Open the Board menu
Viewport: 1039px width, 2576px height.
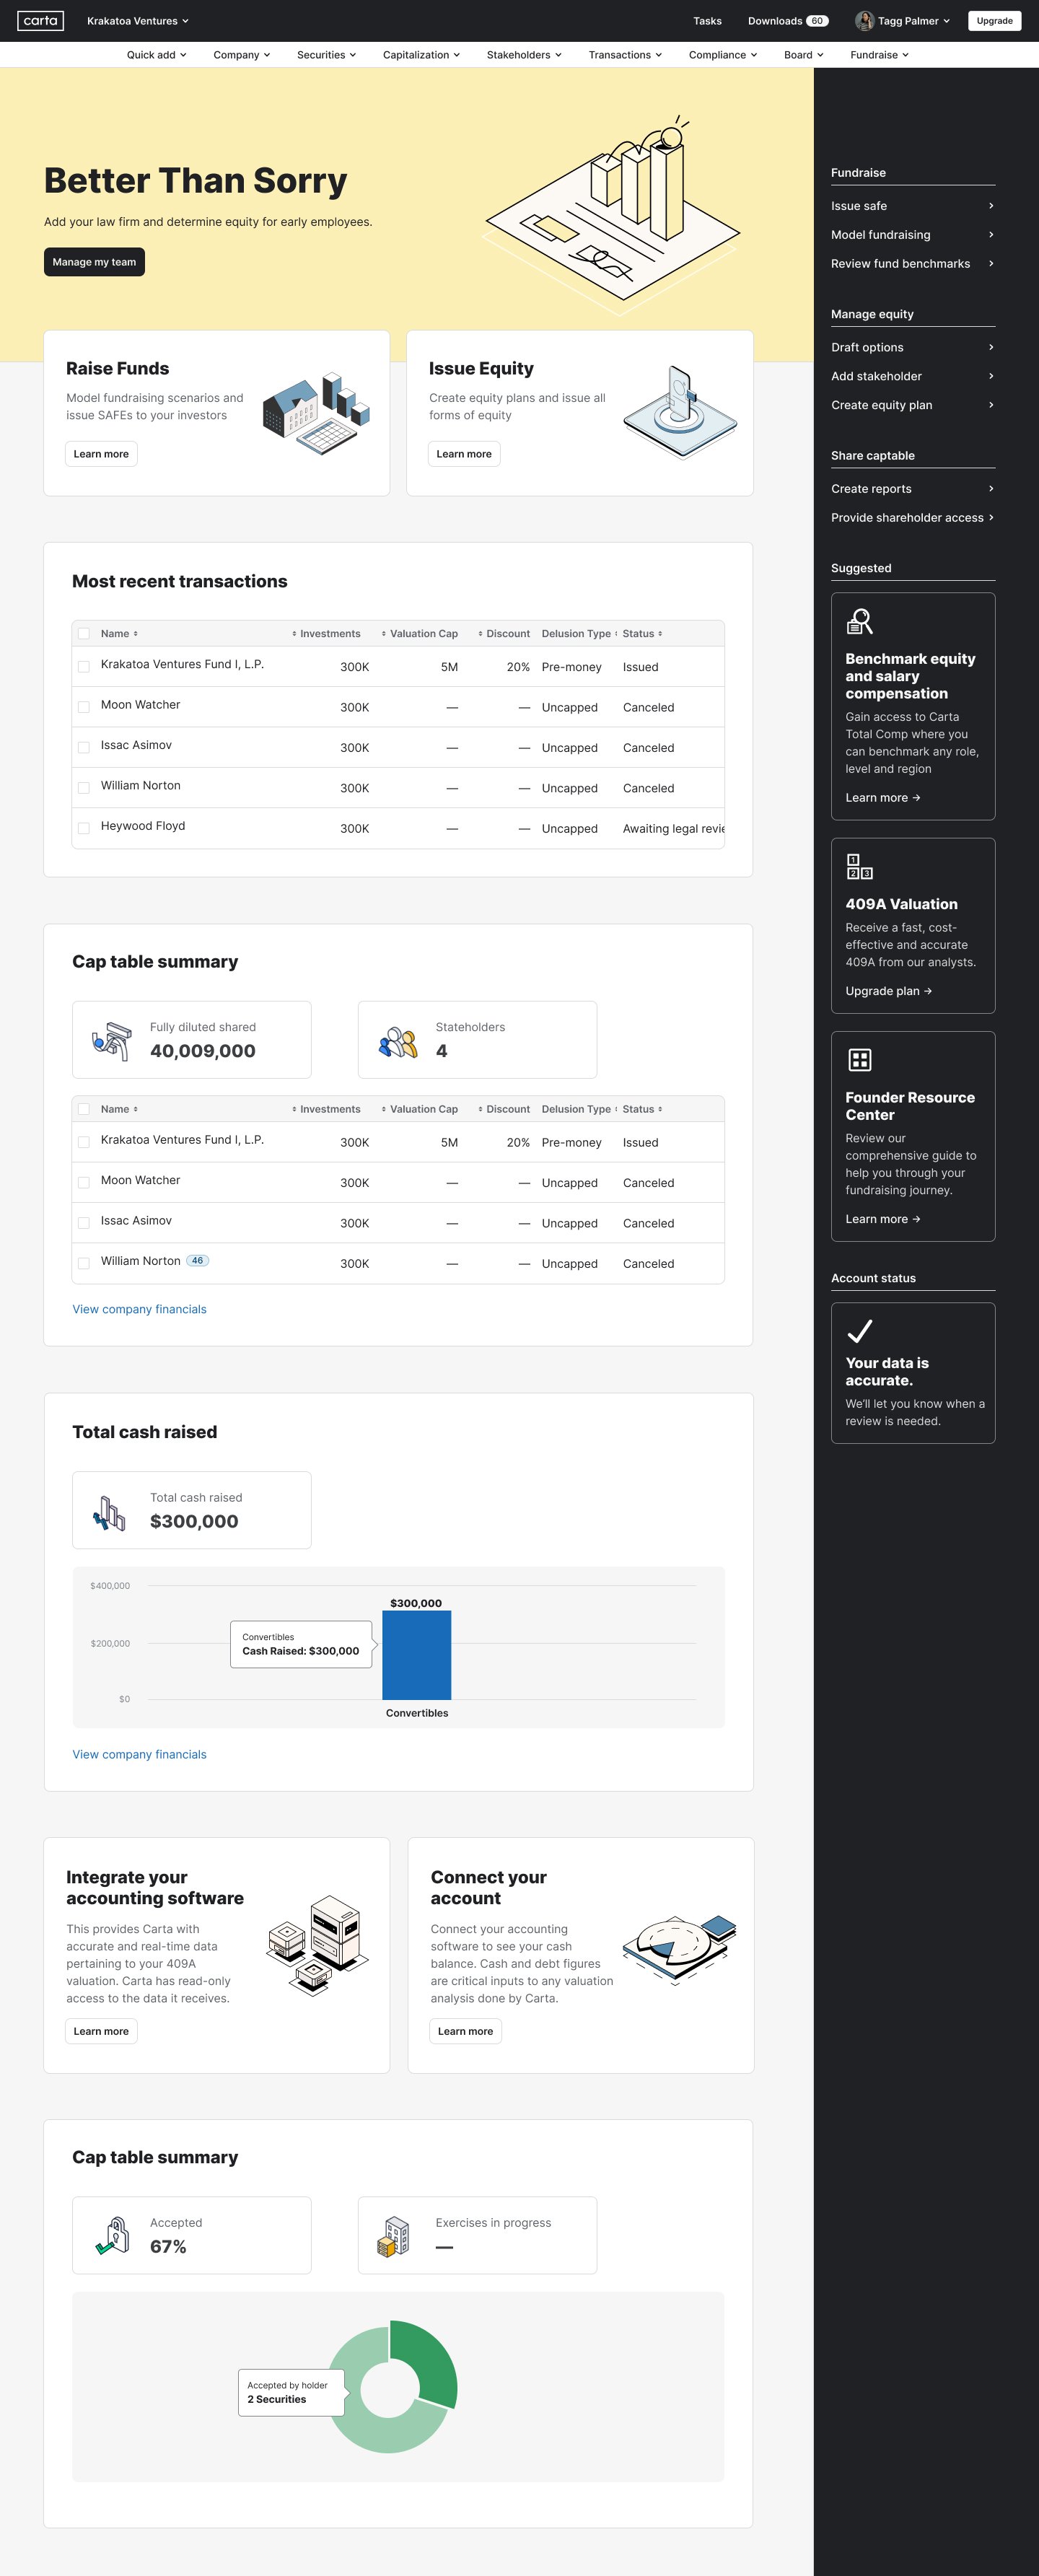pyautogui.click(x=804, y=55)
